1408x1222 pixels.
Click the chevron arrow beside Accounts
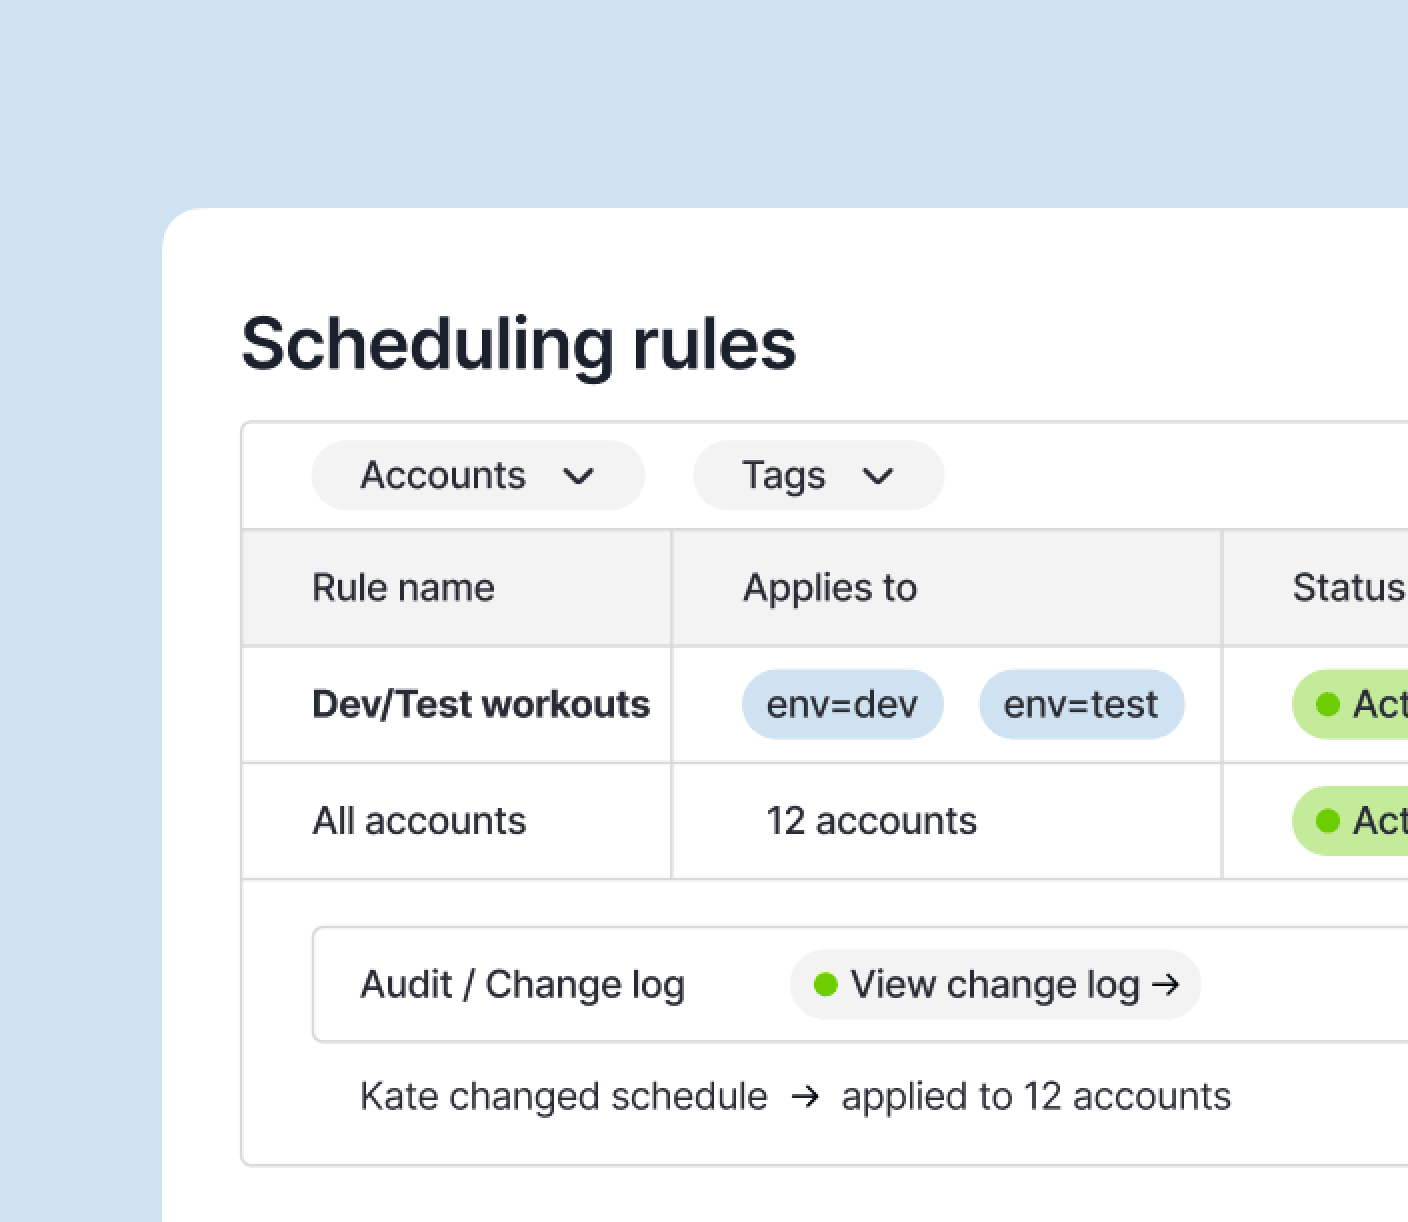click(578, 476)
